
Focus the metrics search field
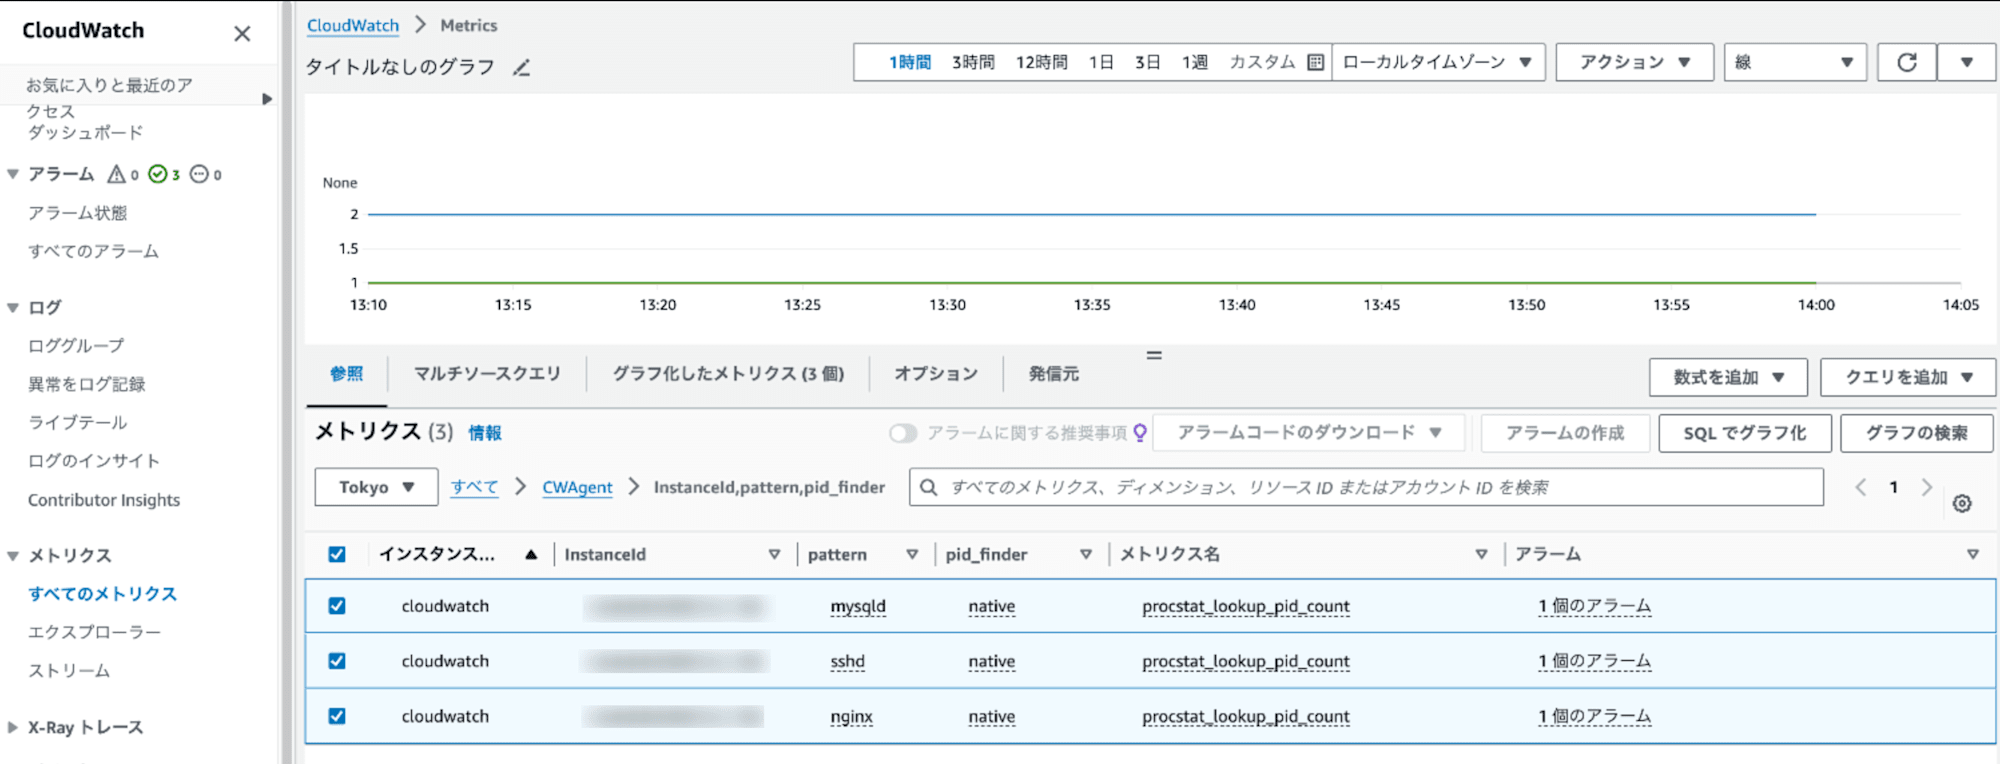1366,487
